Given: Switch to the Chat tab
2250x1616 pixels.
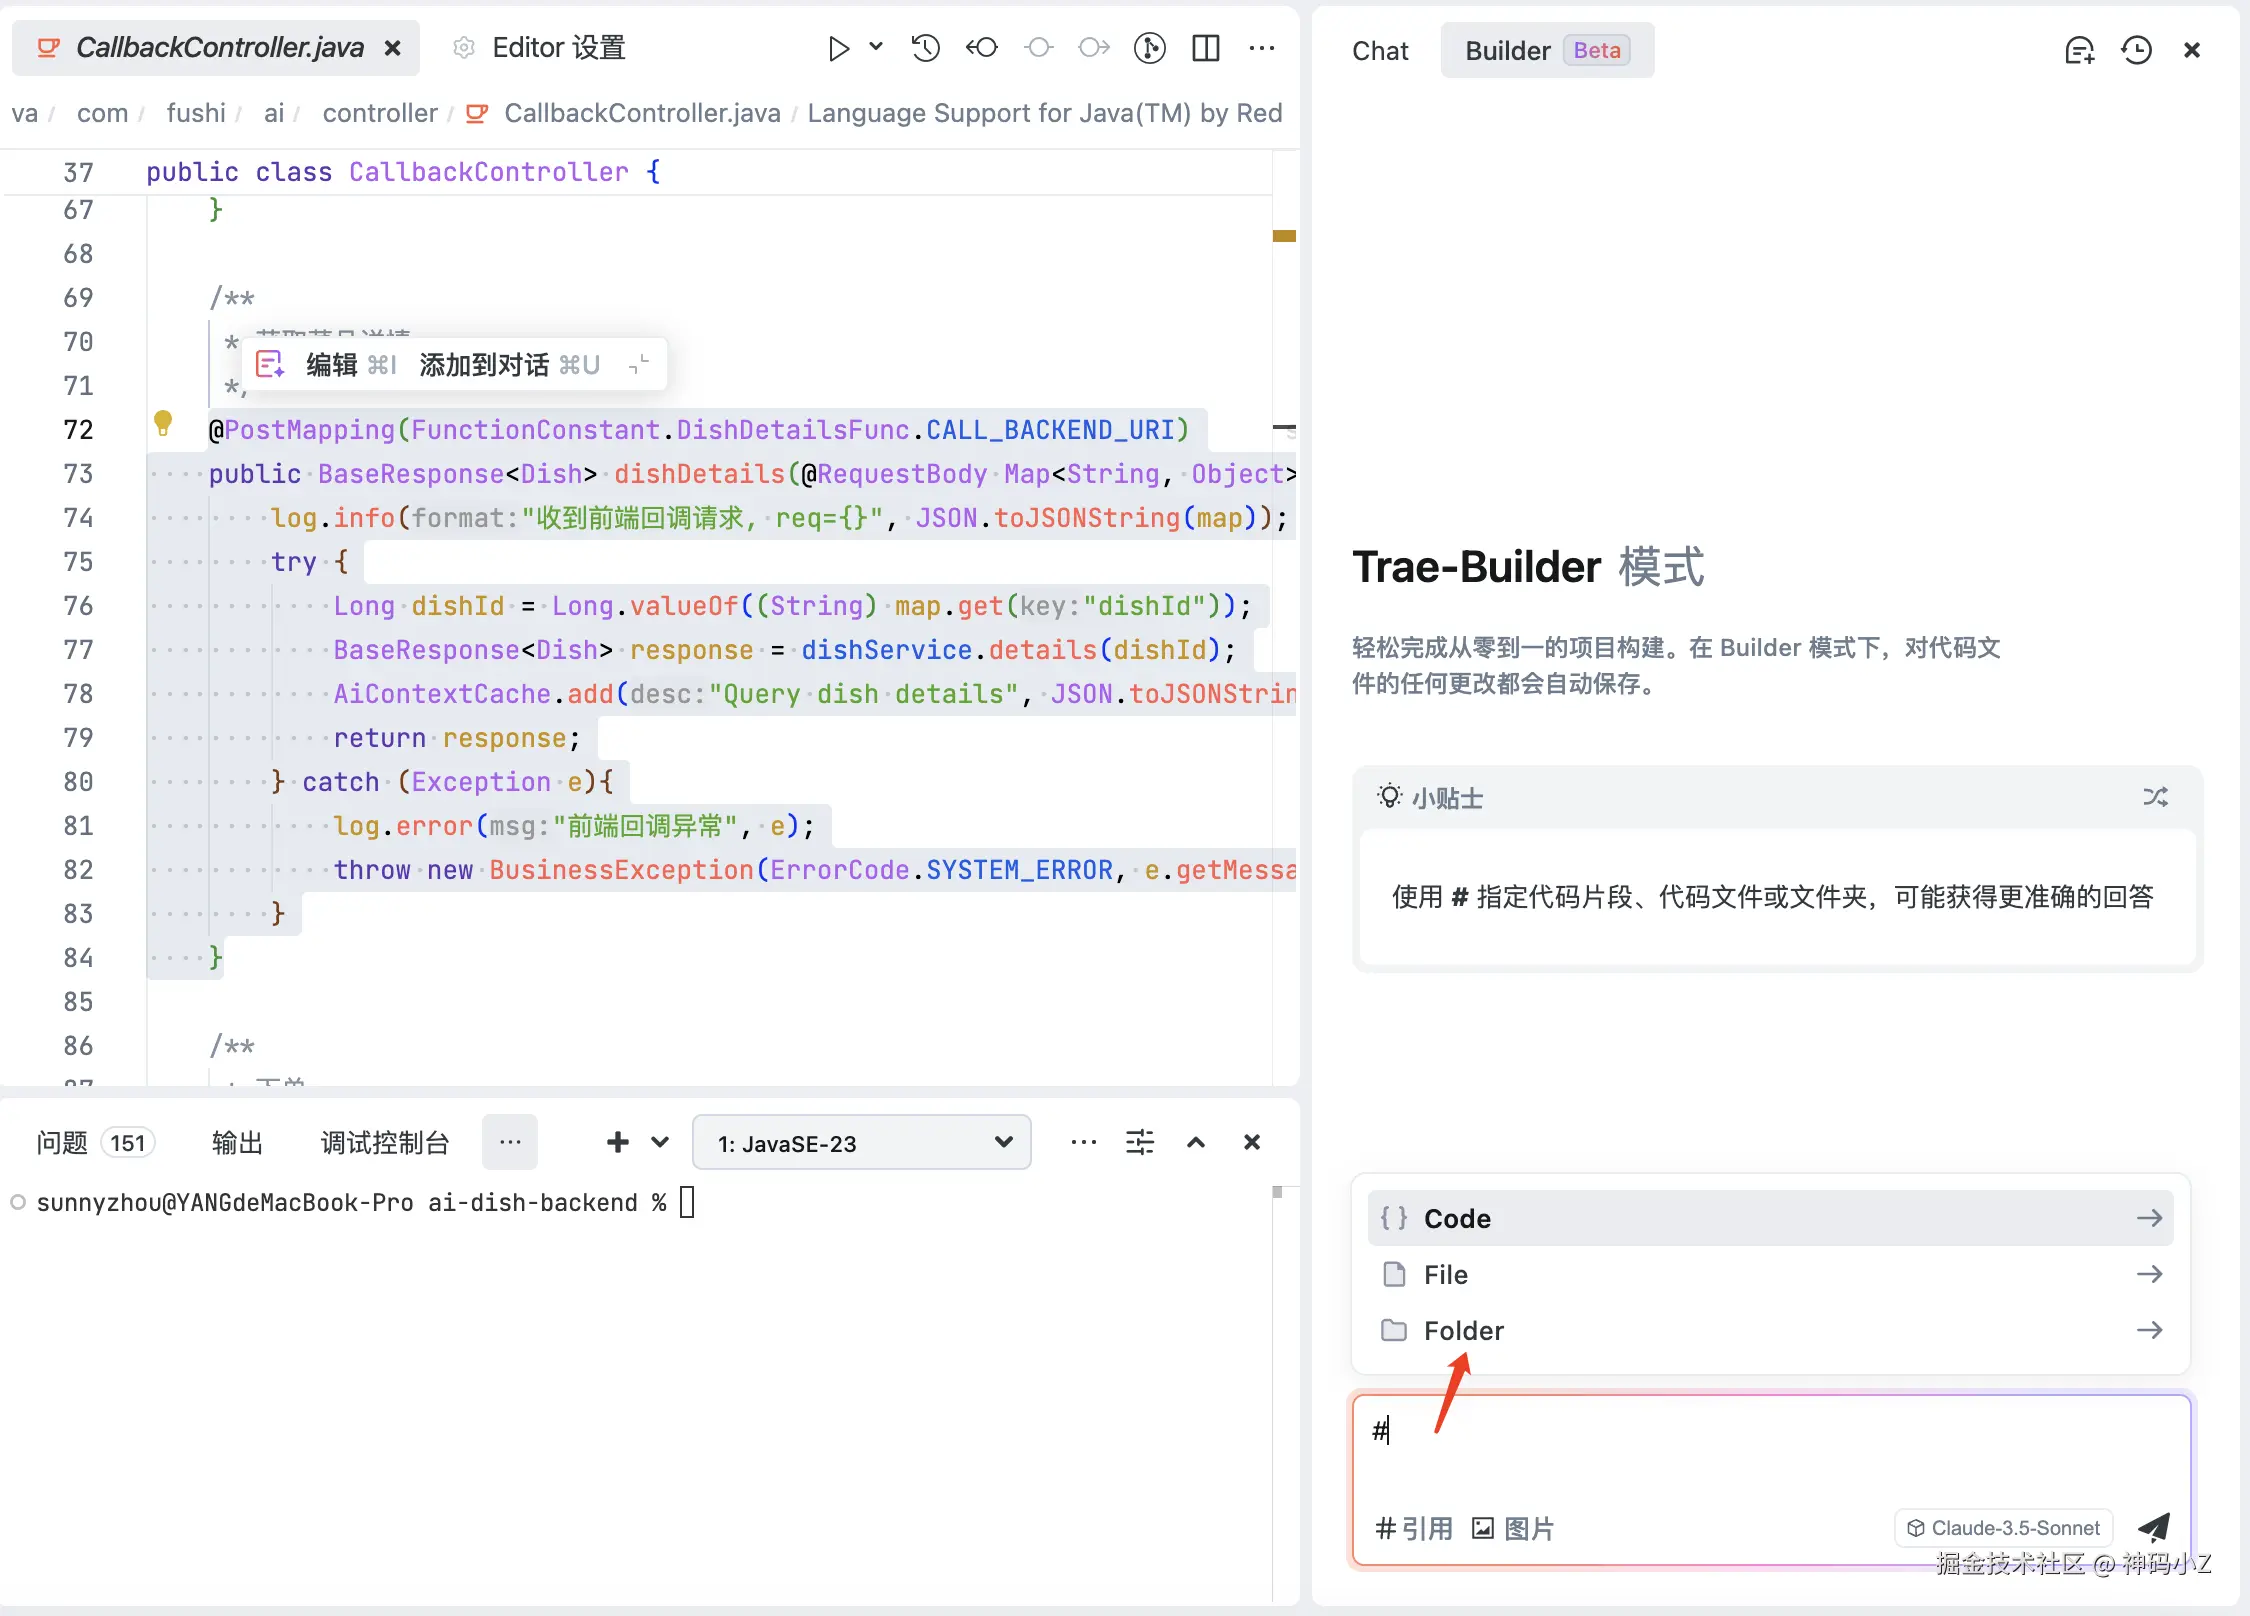Looking at the screenshot, I should point(1380,51).
